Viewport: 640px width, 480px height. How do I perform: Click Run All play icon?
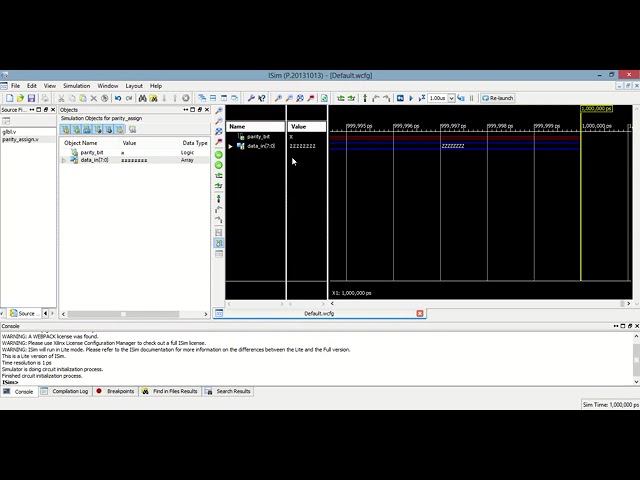[x=411, y=98]
